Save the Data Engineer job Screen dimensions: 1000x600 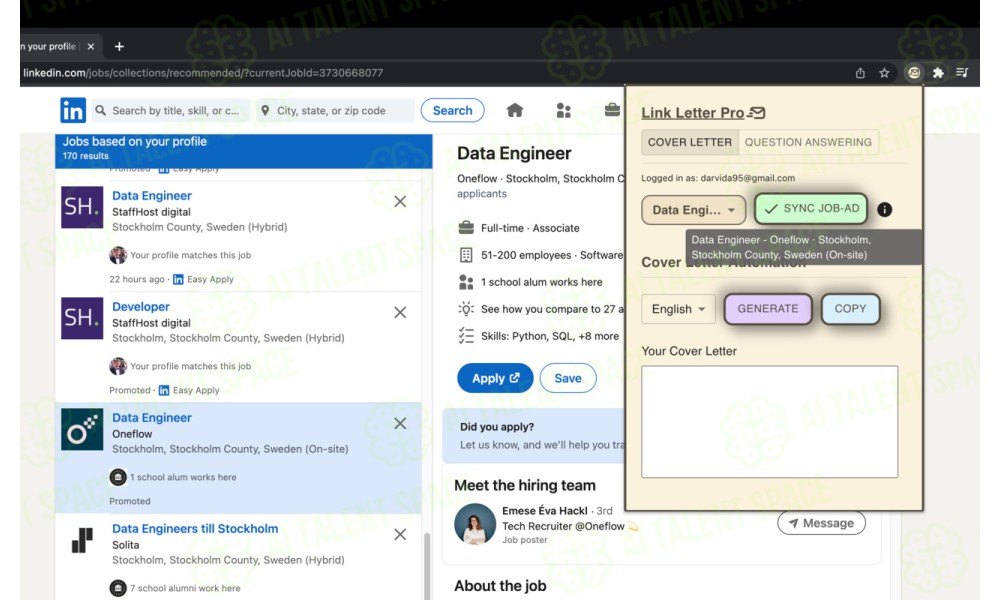point(568,378)
